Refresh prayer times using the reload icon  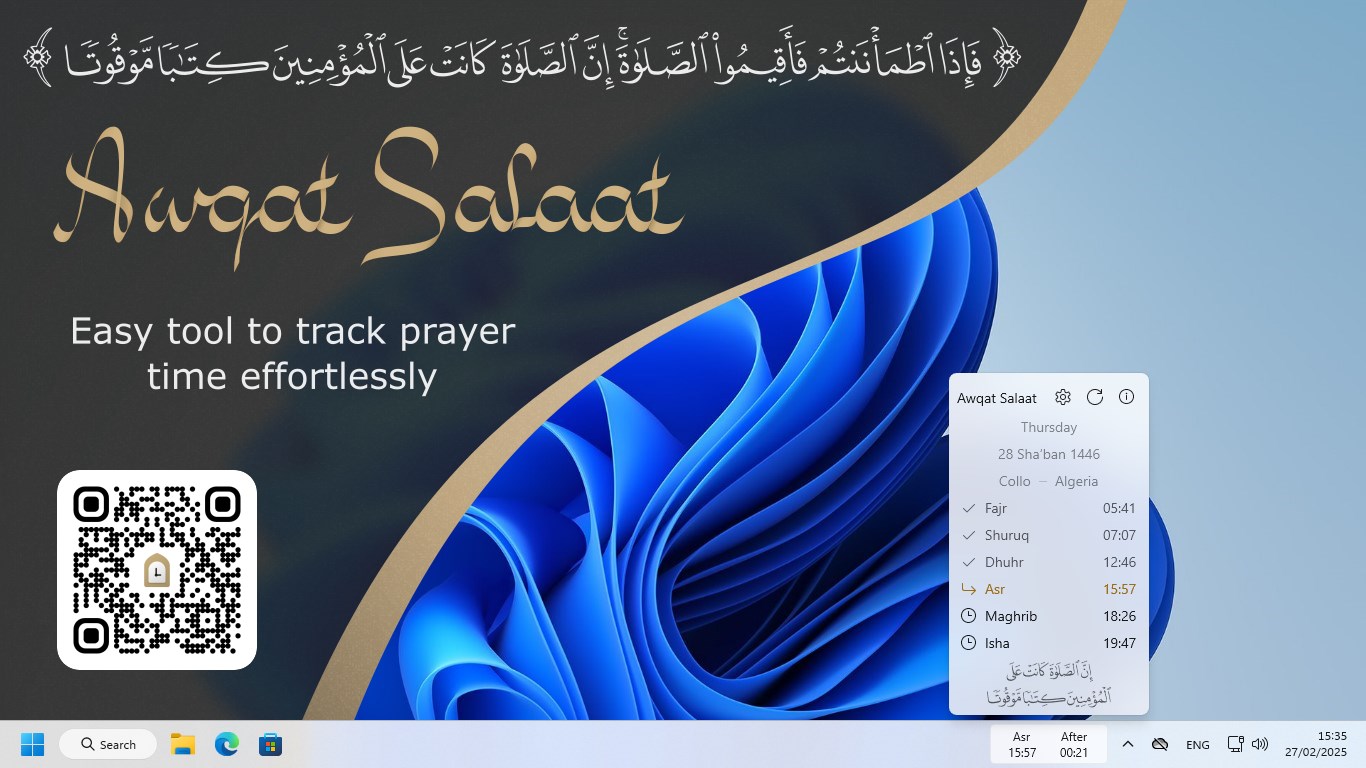[x=1095, y=397]
